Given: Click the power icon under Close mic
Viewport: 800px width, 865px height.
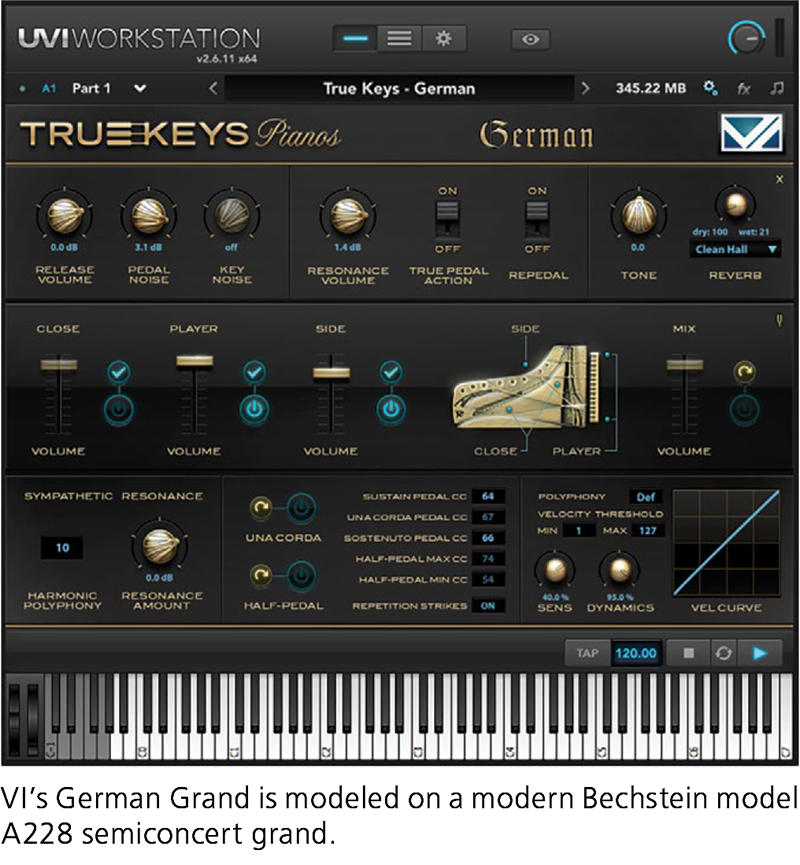Looking at the screenshot, I should [x=119, y=408].
